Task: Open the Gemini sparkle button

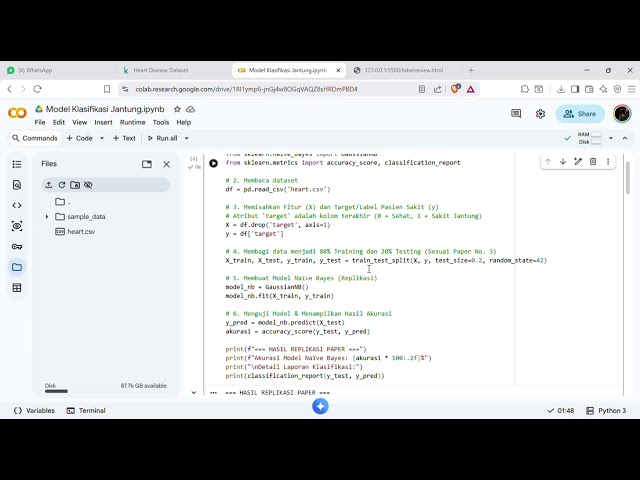Action: 320,406
